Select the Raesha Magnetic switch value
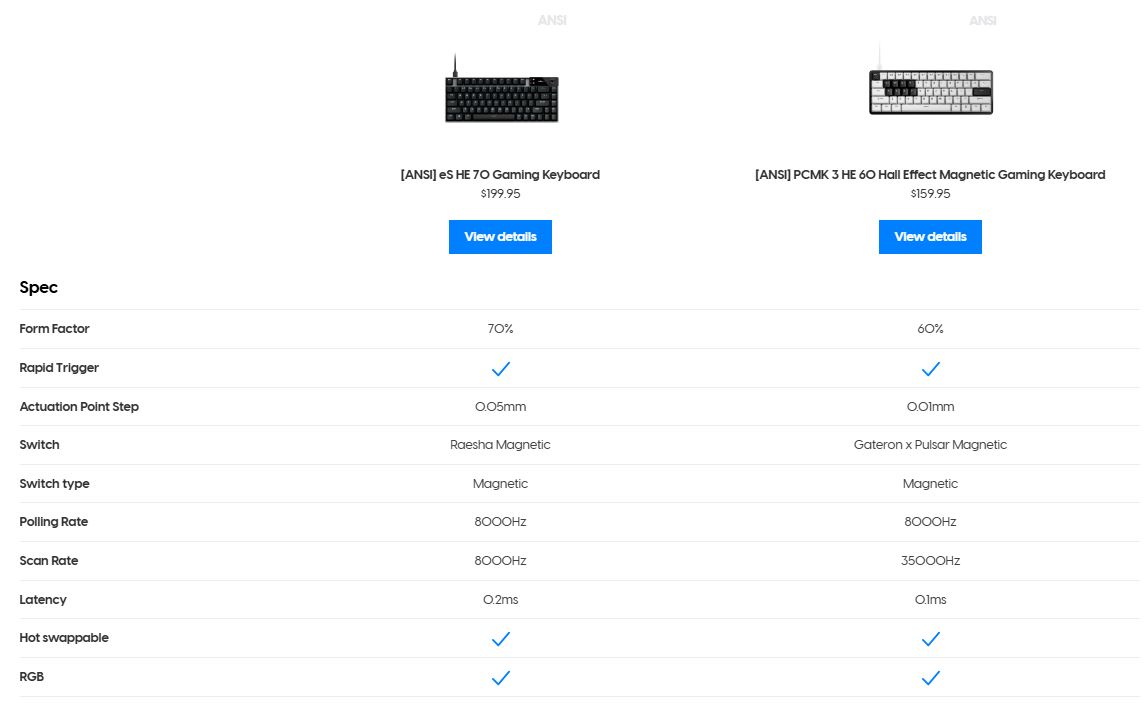 (x=500, y=445)
